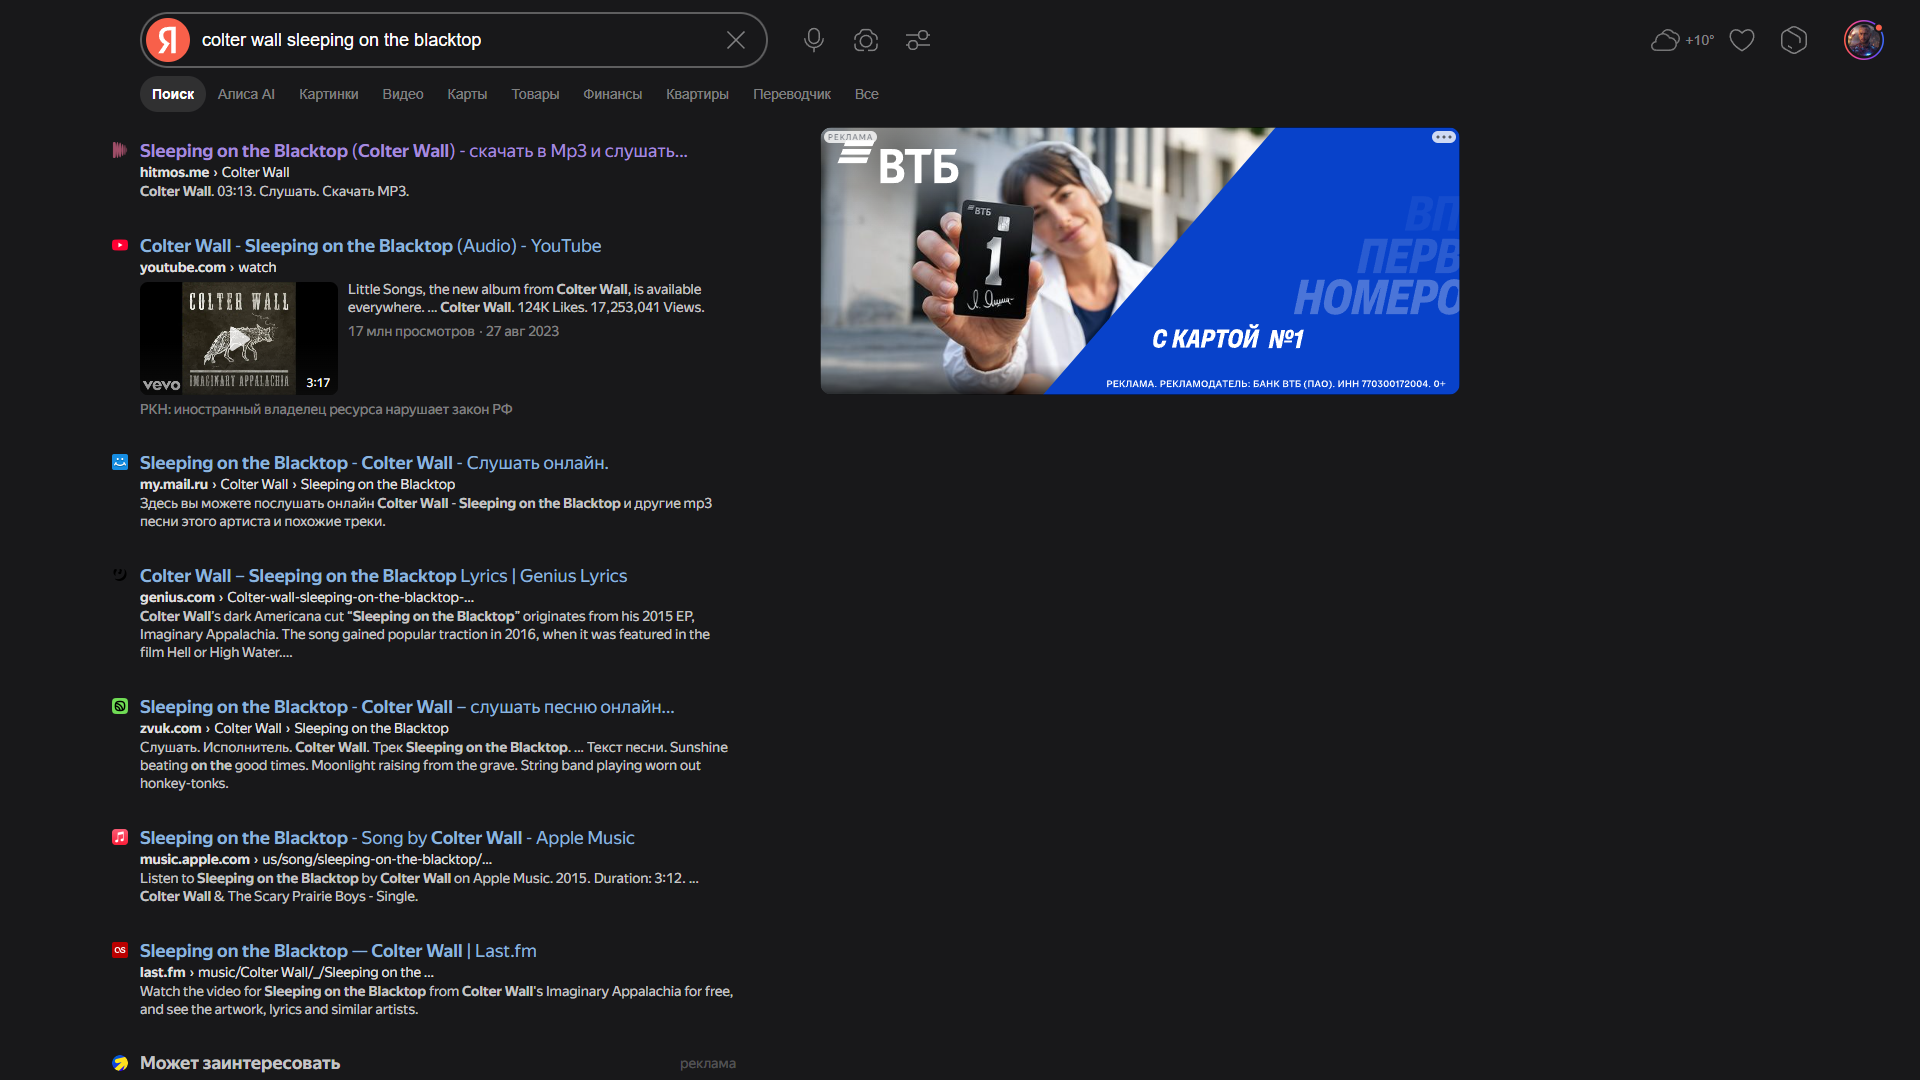Switch to Алиса AI tab
This screenshot has height=1080, width=1920.
pyautogui.click(x=246, y=94)
